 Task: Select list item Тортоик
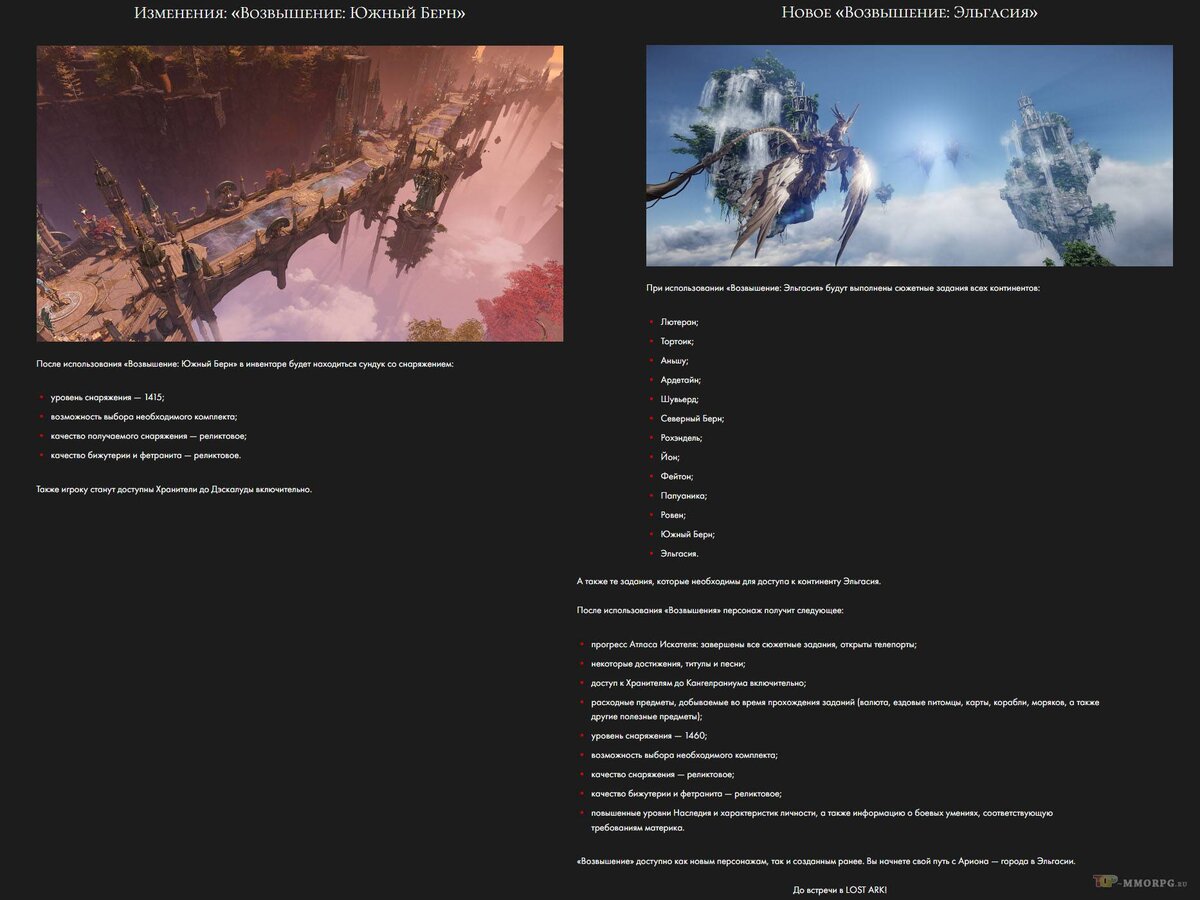point(678,341)
